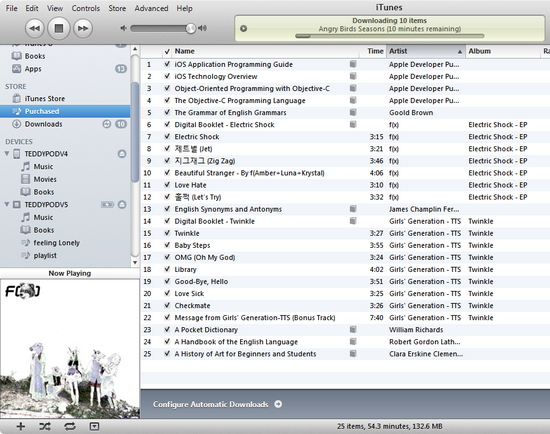Click the checkmark column header
Screen dimensions: 550x434
coord(167,52)
